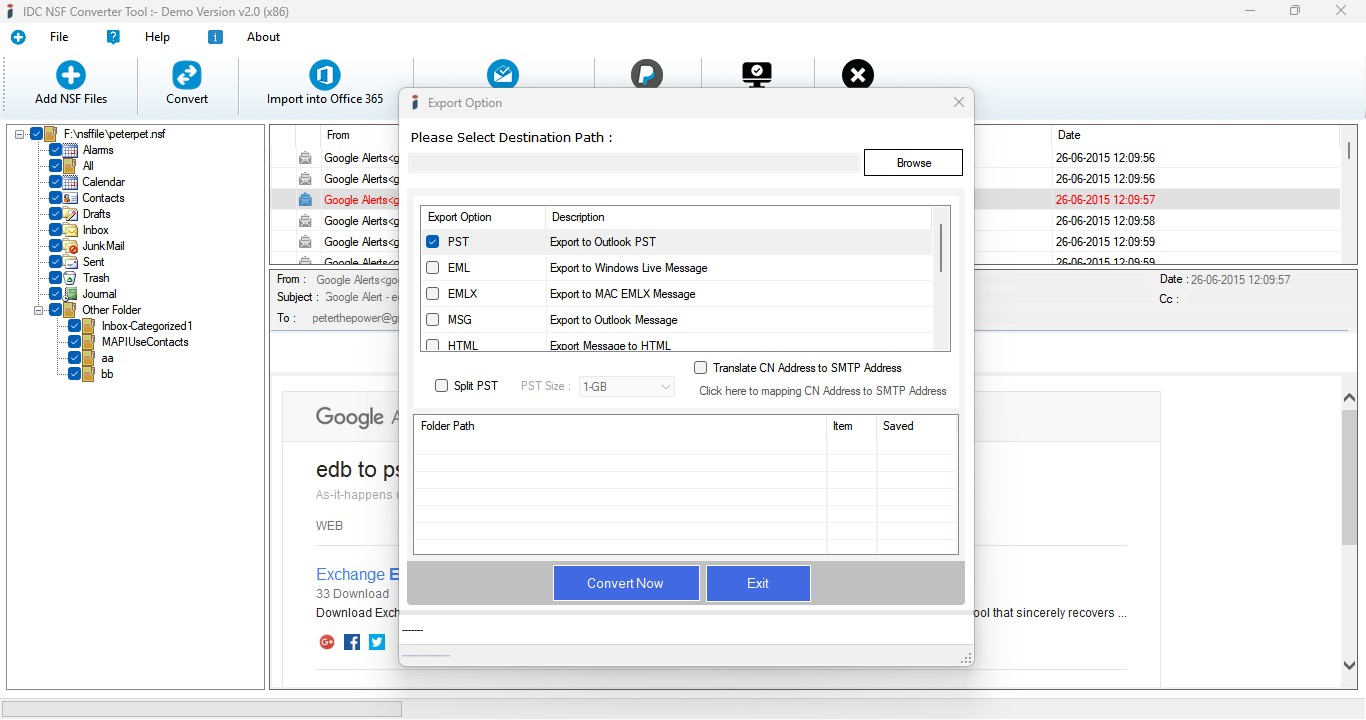Click the Inbox envelope folder icon
Viewport: 1366px width, 720px height.
71,230
